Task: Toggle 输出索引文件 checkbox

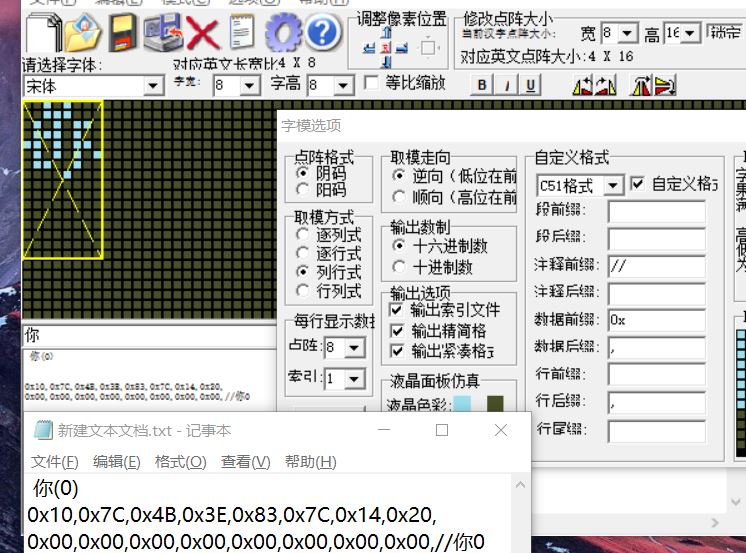Action: (x=396, y=310)
